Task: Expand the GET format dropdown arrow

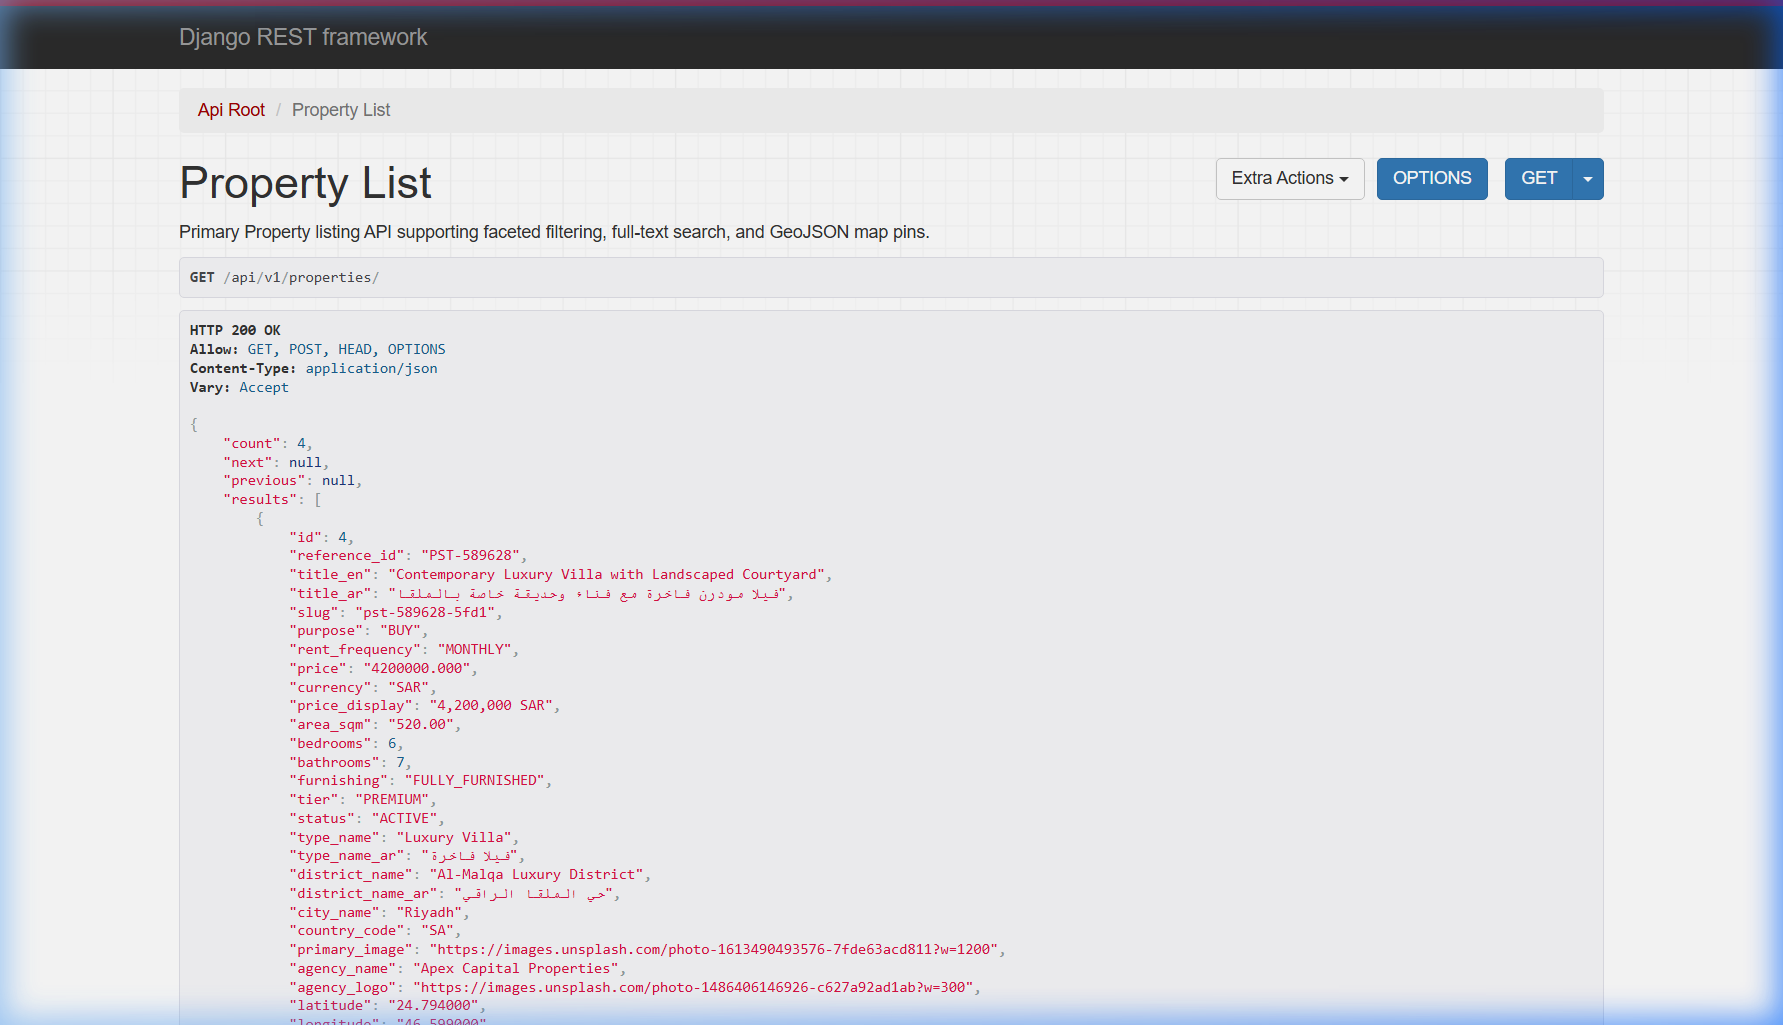Action: click(x=1588, y=179)
